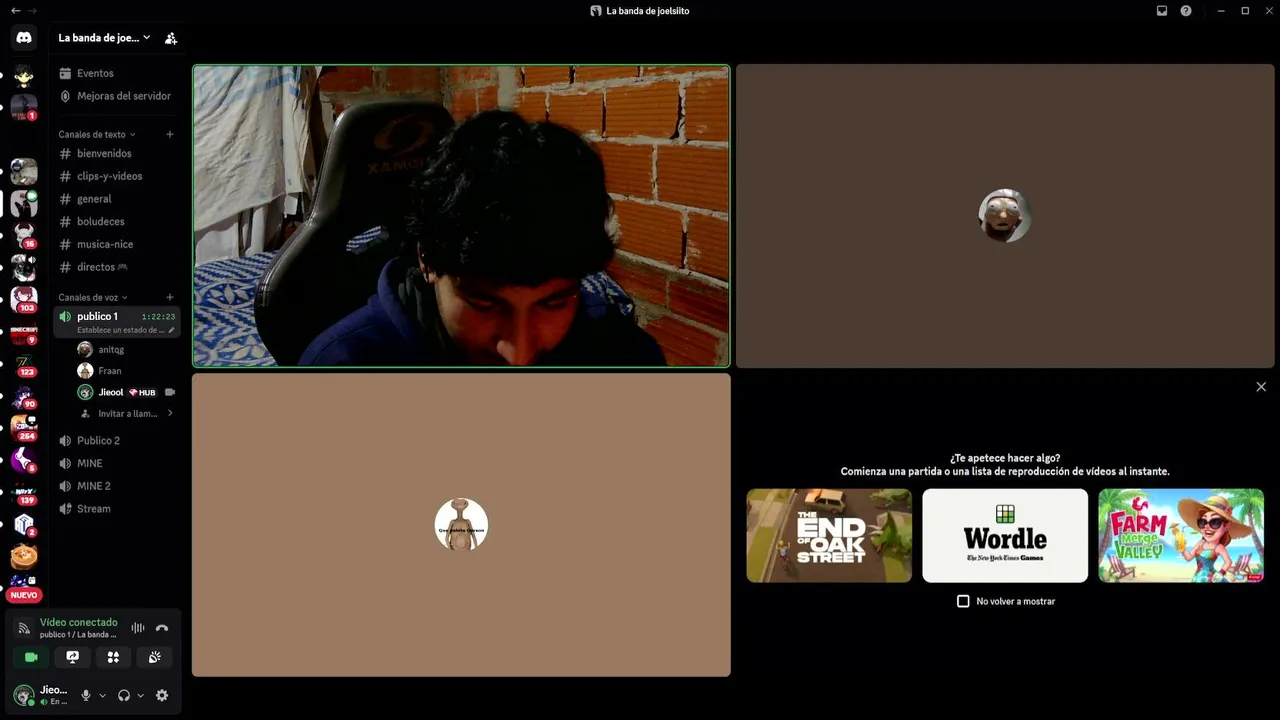Launch The End of Oak Street activity
The width and height of the screenshot is (1280, 720).
coord(829,535)
